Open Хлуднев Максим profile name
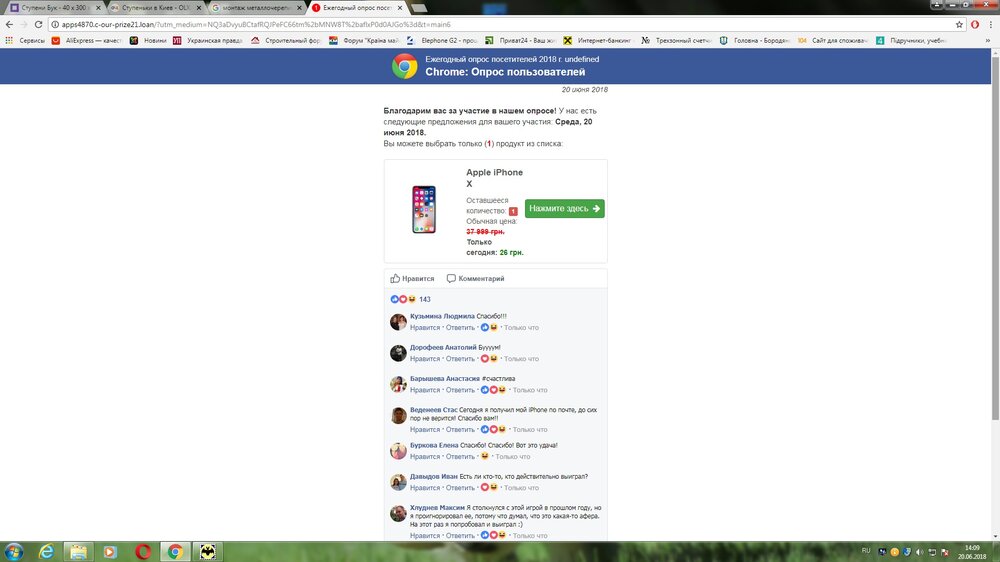 pyautogui.click(x=437, y=508)
